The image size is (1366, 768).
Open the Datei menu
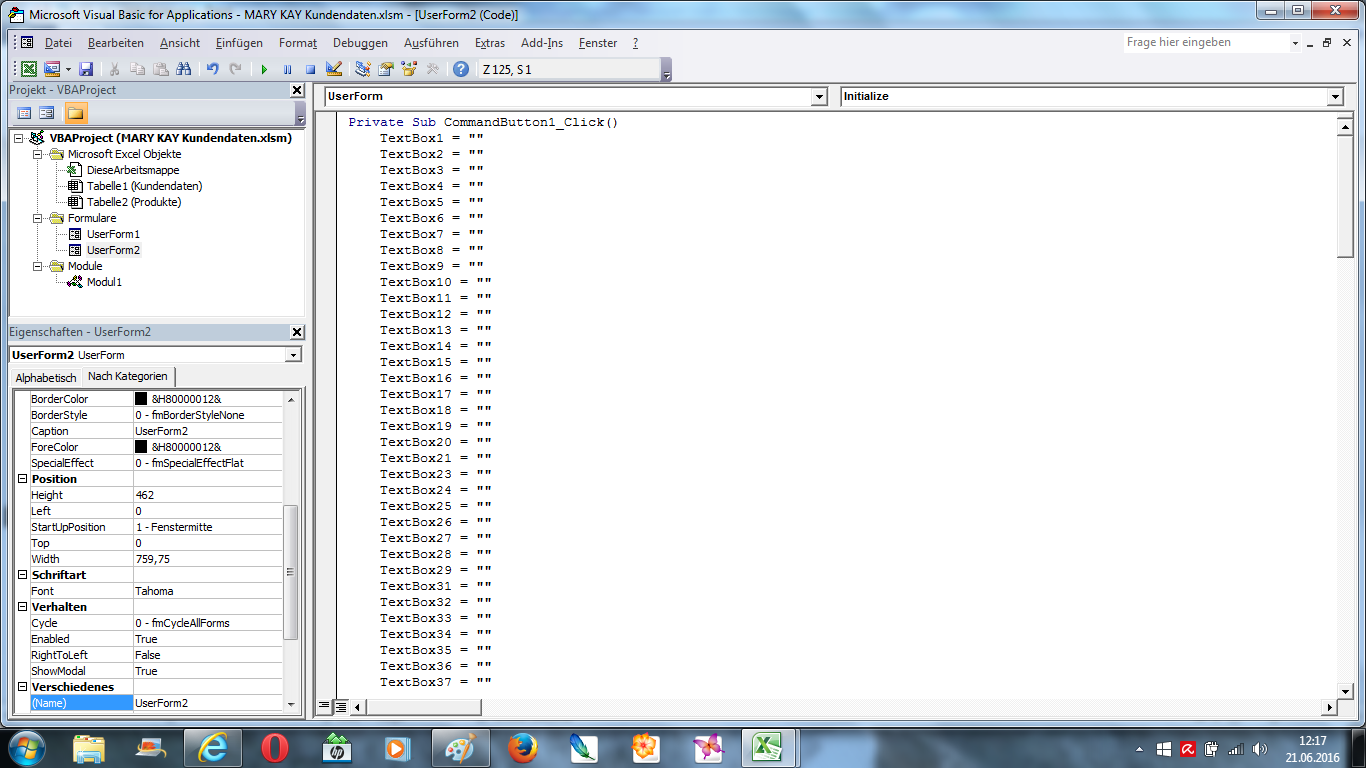pyautogui.click(x=58, y=43)
